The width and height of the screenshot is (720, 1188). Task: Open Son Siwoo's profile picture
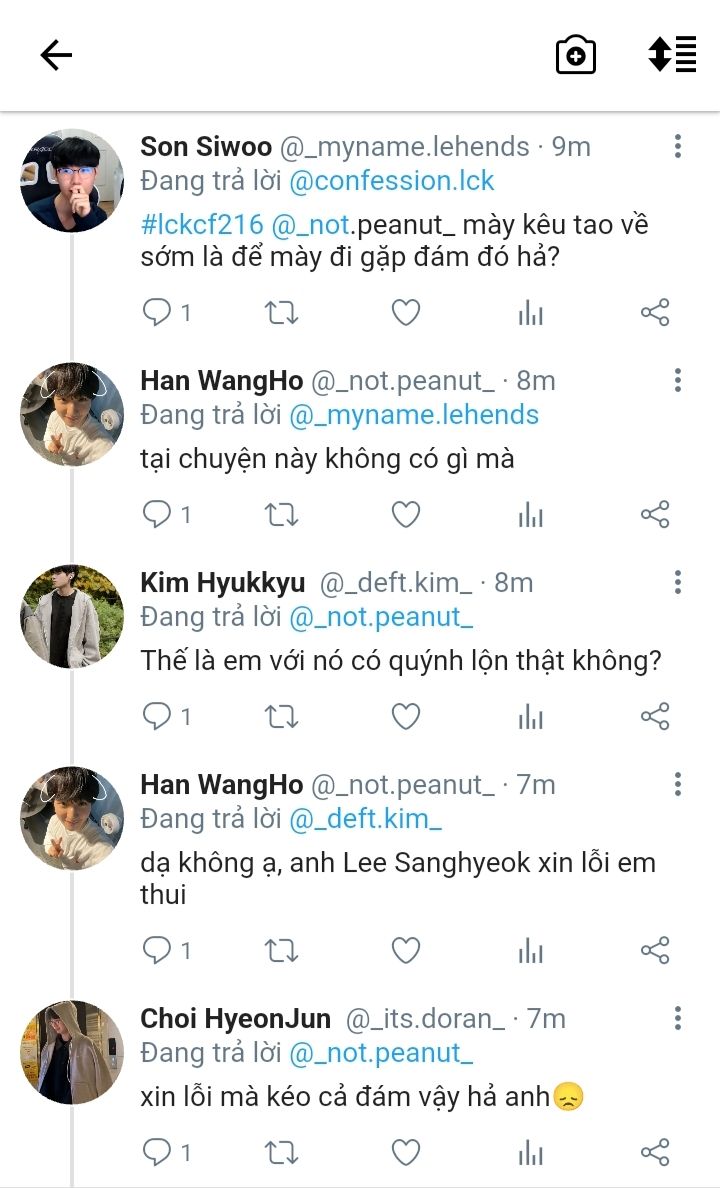(x=71, y=181)
